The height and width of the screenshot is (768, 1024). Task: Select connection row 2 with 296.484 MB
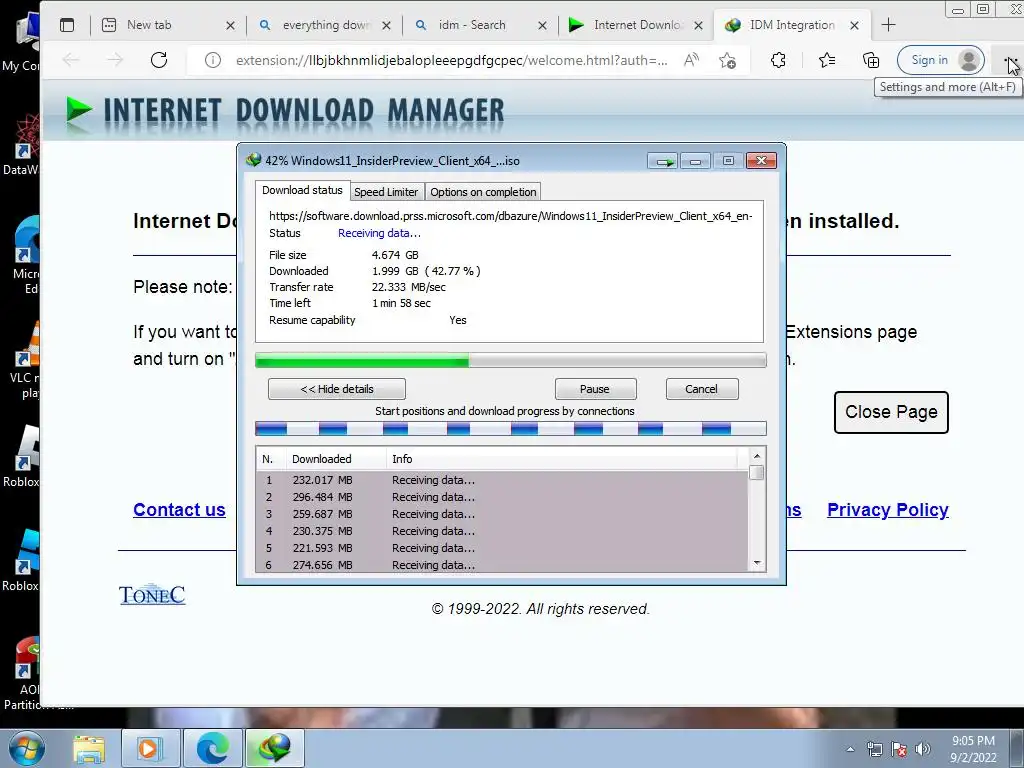502,497
